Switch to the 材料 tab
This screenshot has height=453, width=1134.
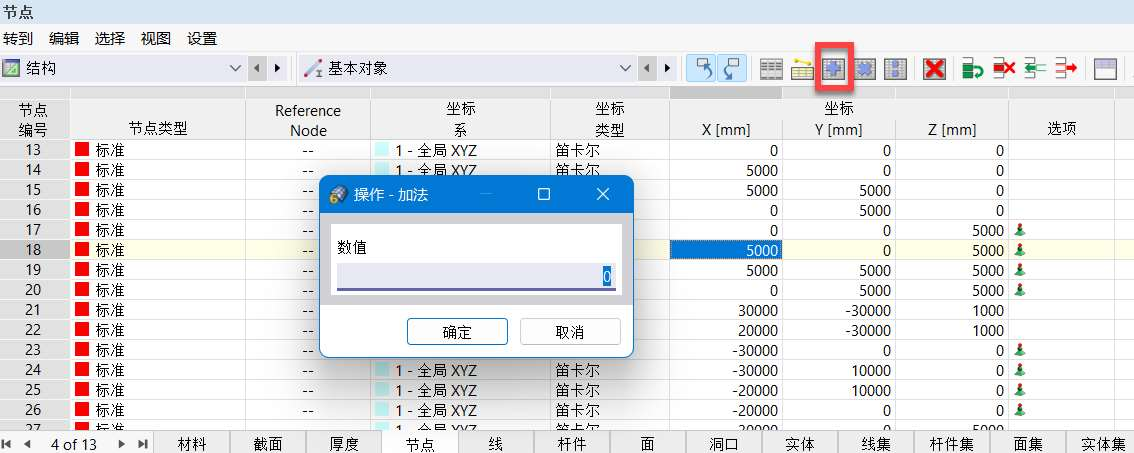(x=192, y=444)
